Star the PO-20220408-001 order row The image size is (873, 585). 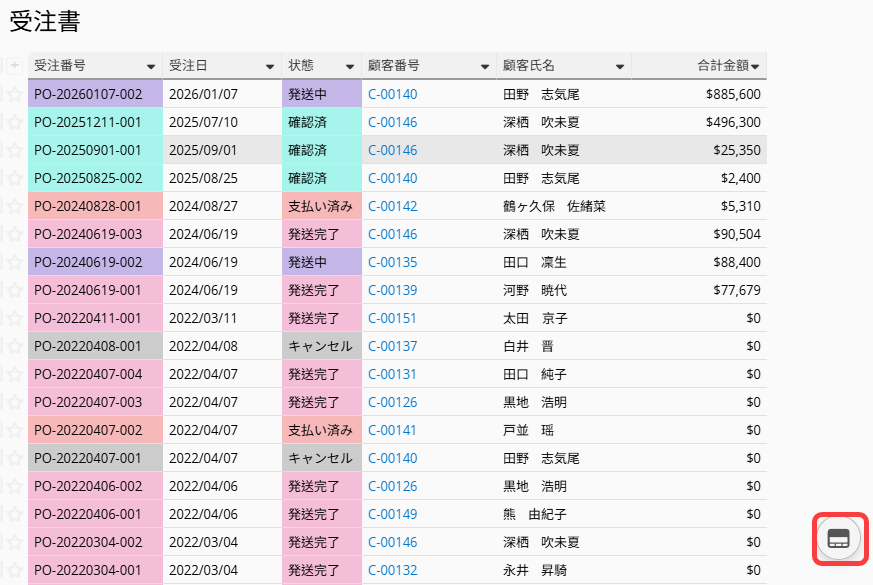tap(14, 346)
